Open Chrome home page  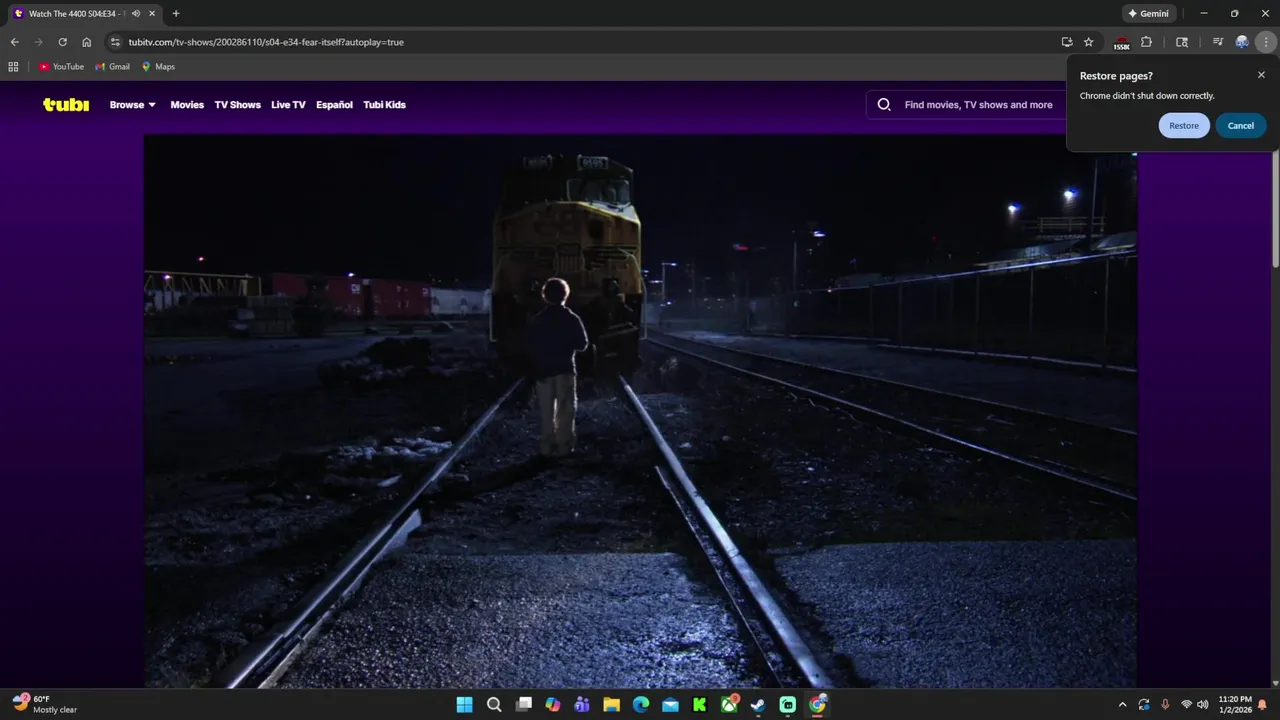pyautogui.click(x=87, y=42)
